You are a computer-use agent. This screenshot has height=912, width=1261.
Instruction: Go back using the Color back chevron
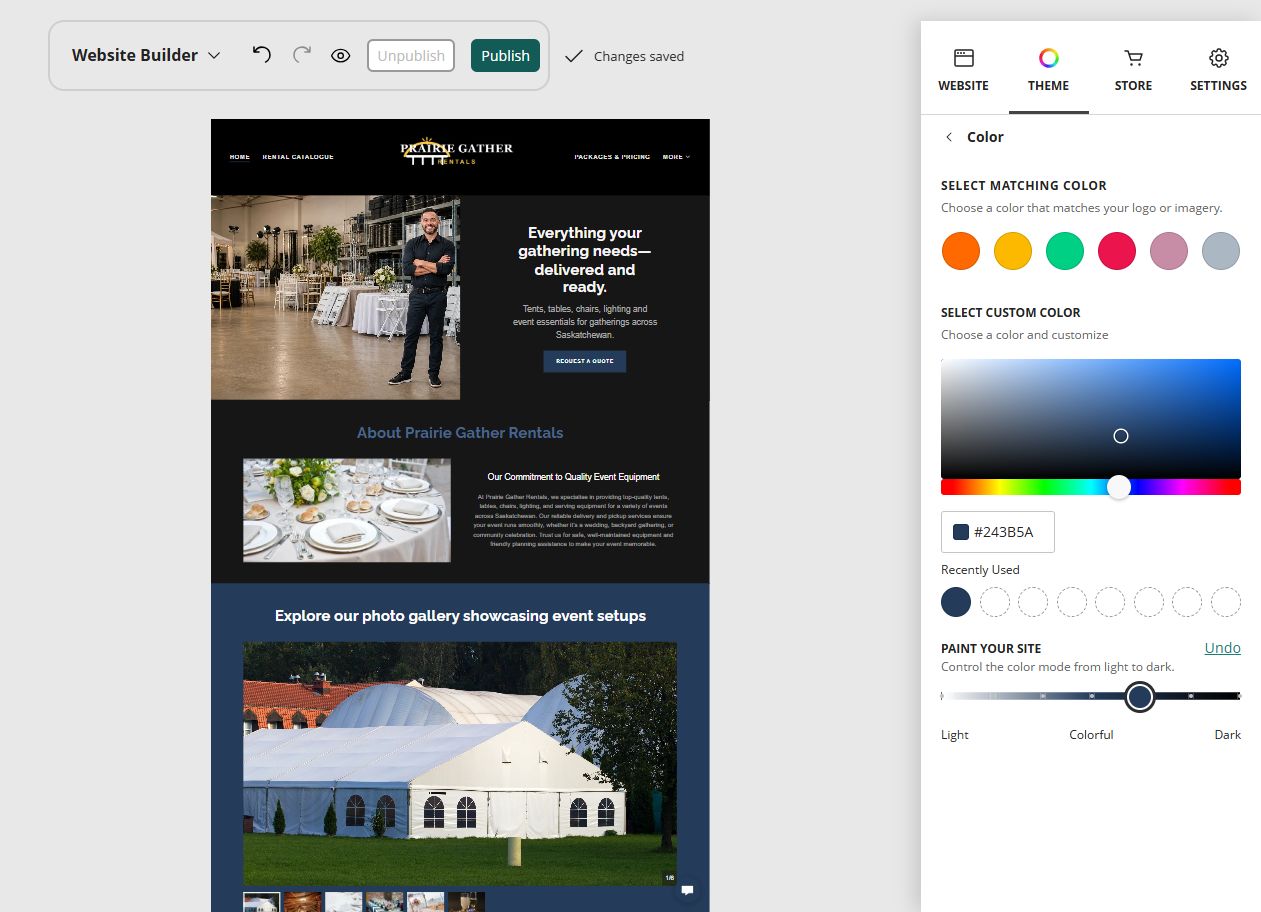(x=949, y=137)
